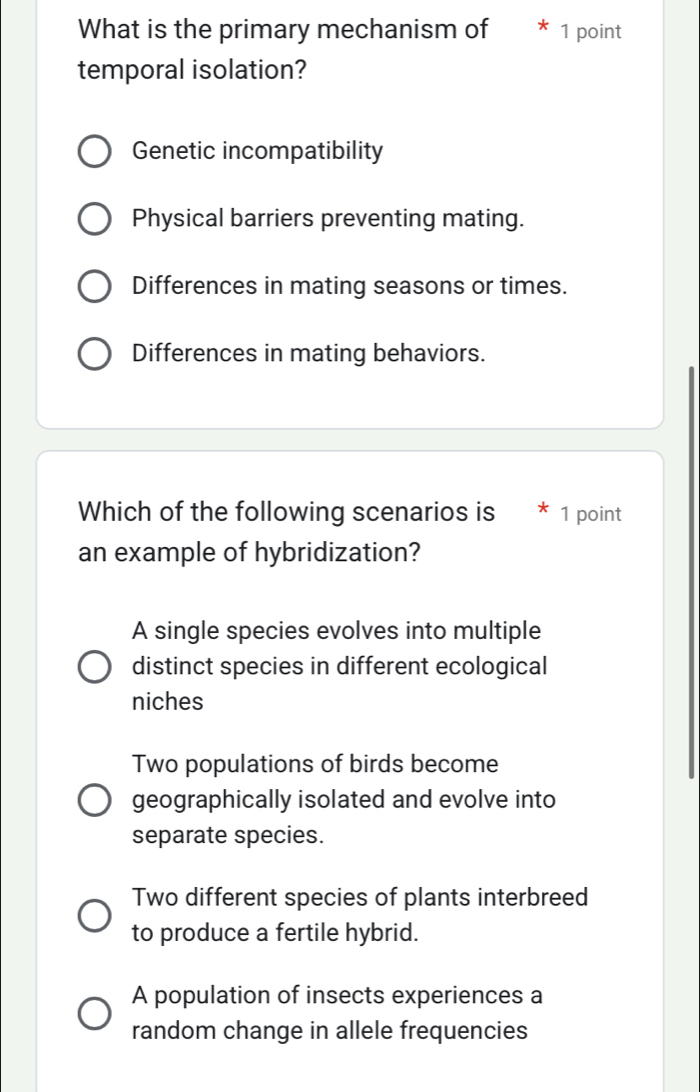Select the fertile hybrid plants answer
The height and width of the screenshot is (1092, 700).
tap(93, 915)
